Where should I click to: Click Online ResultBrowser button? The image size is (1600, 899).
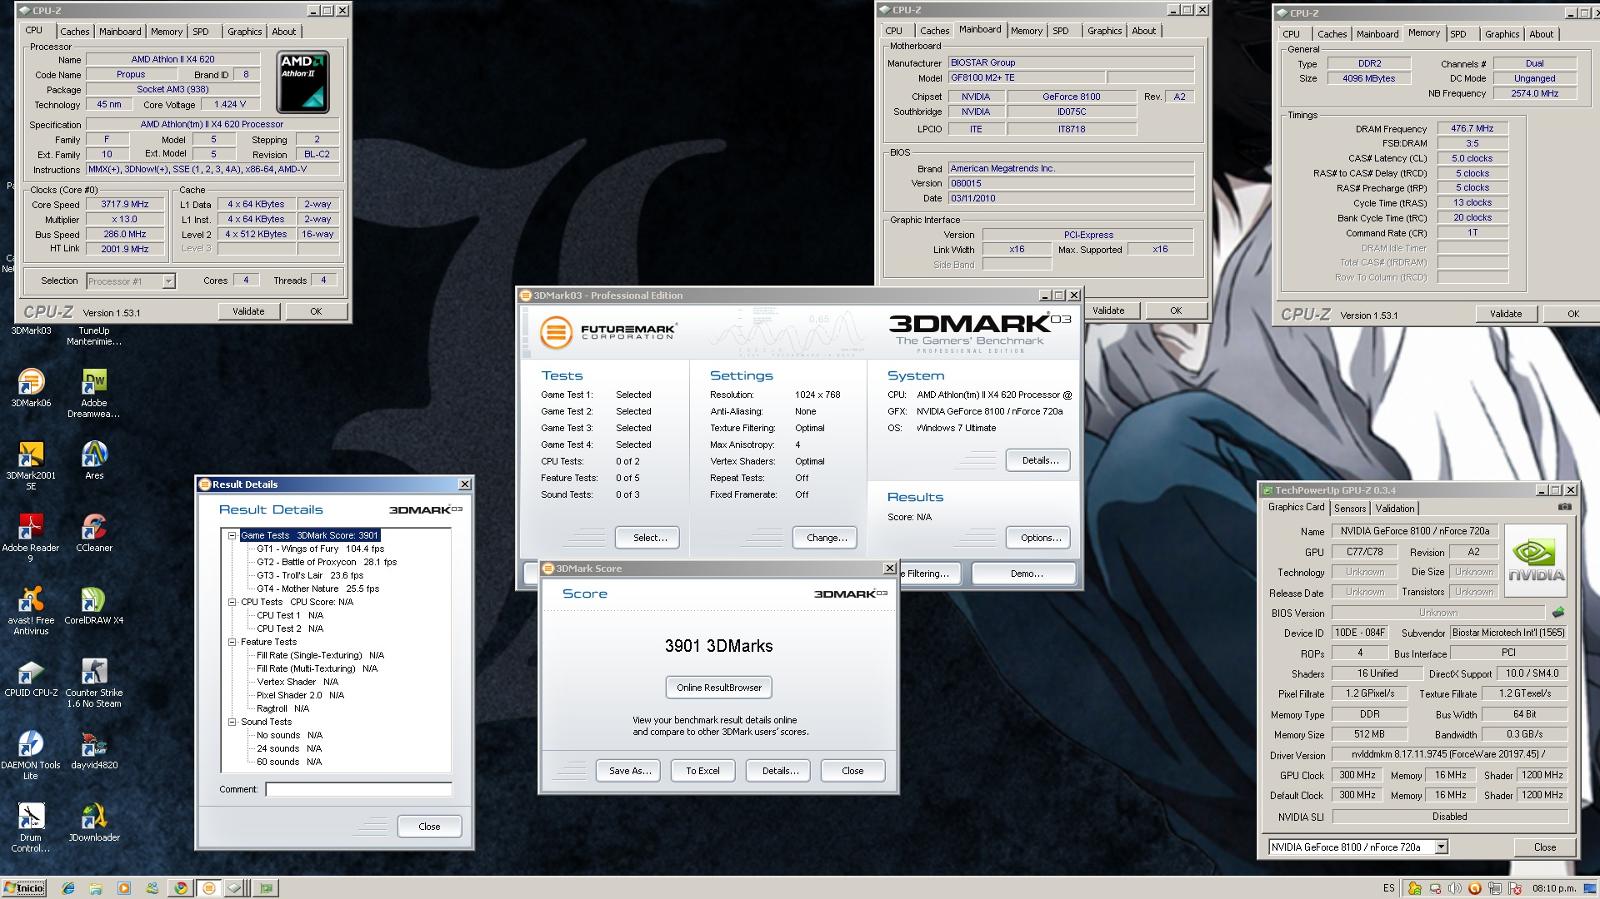click(719, 687)
